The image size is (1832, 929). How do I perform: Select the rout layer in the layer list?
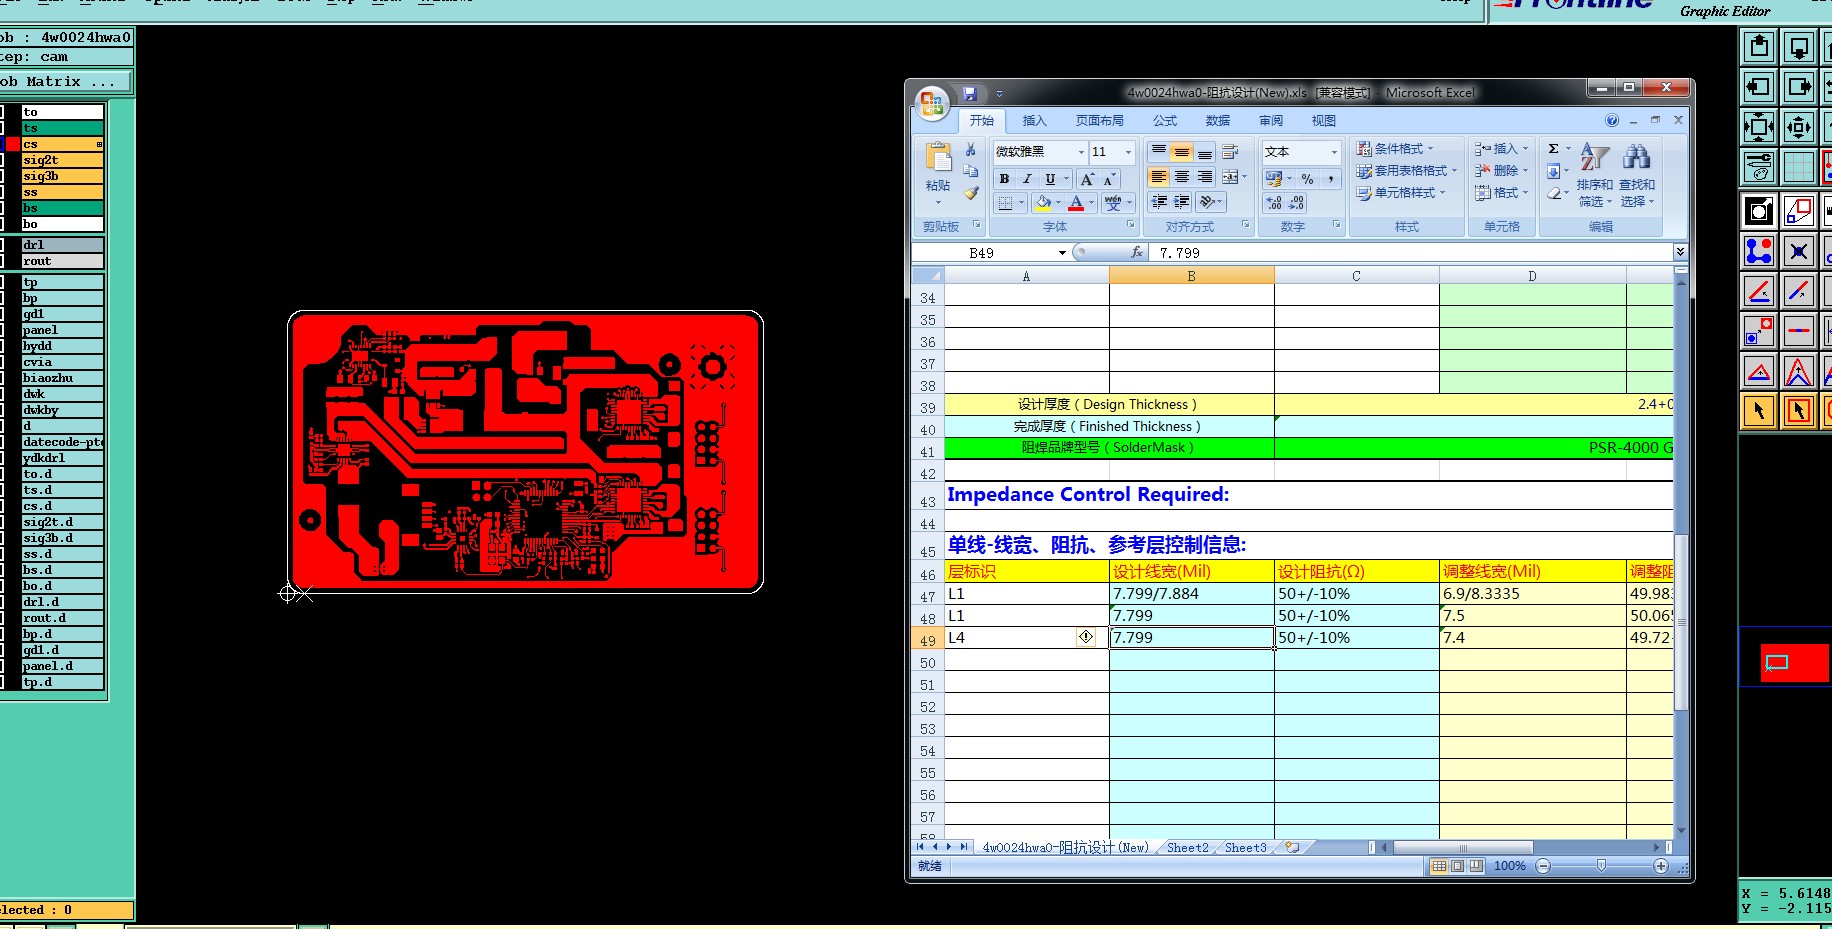pos(63,261)
